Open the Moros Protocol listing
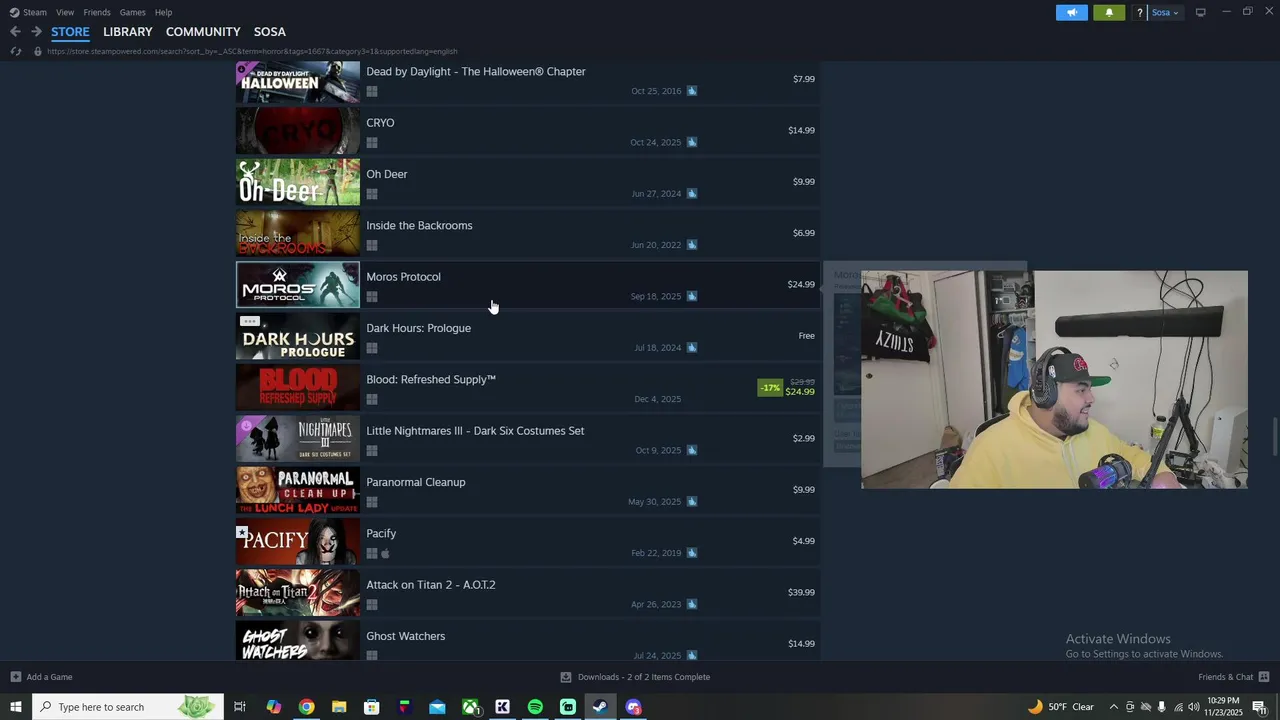 [x=527, y=284]
